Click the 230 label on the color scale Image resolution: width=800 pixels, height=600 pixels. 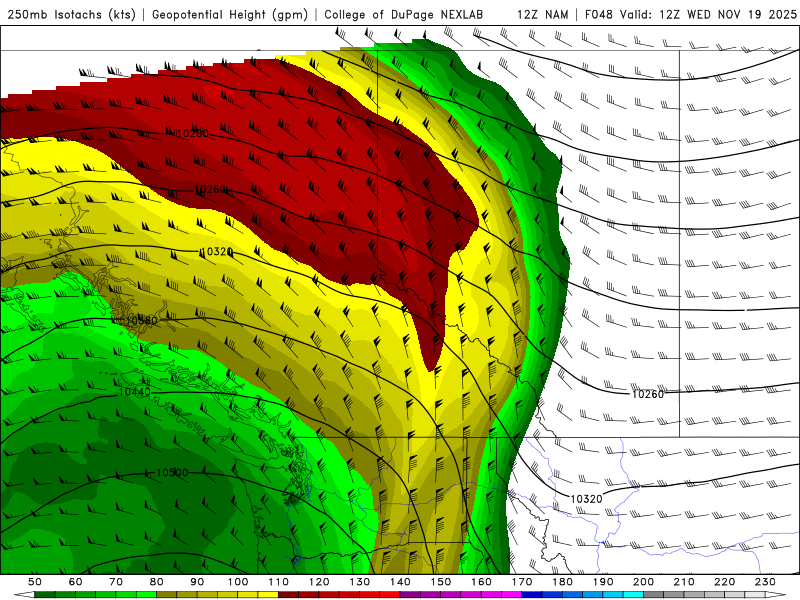[x=765, y=582]
